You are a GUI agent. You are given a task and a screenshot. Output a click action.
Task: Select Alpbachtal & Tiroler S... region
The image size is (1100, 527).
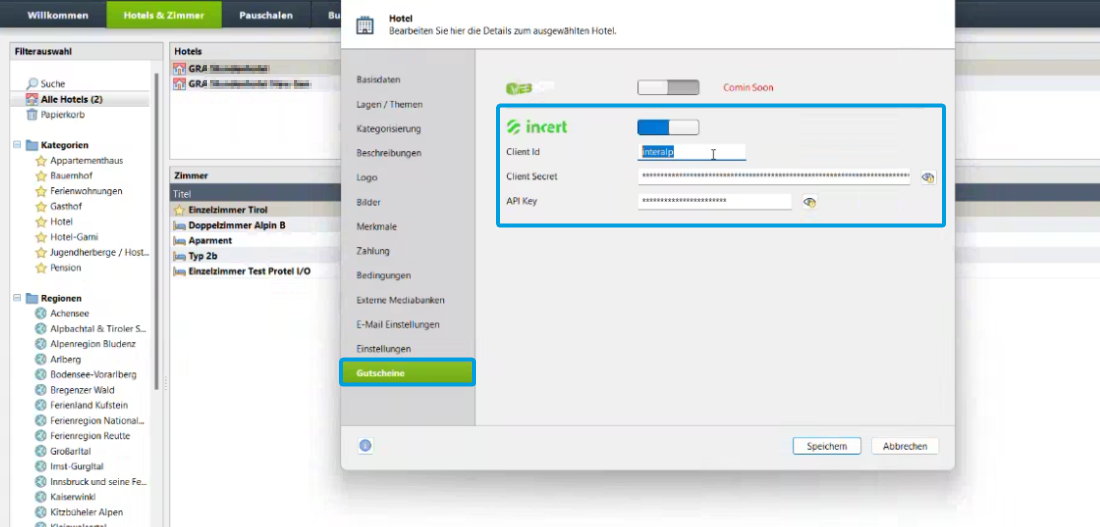[x=98, y=328]
